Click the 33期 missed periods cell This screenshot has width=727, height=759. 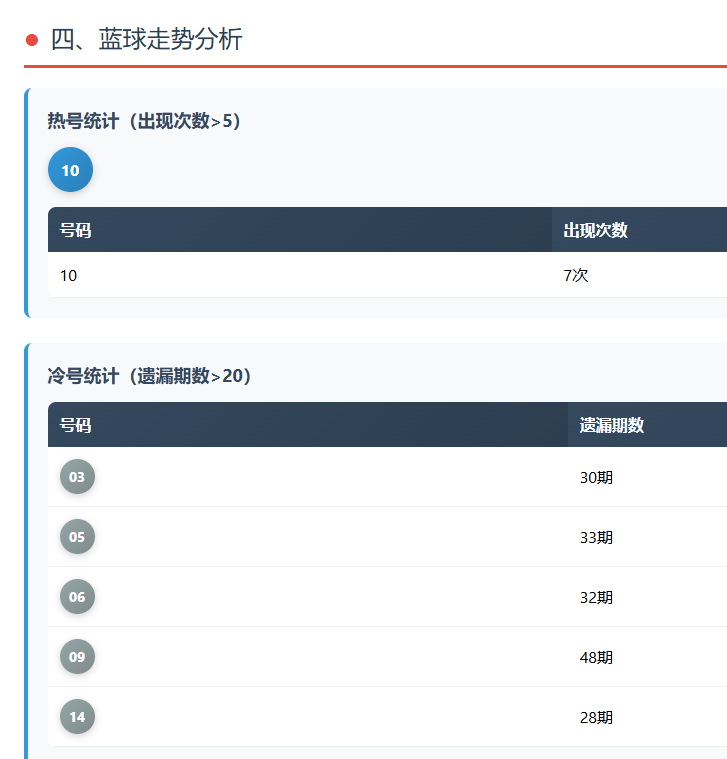(x=596, y=537)
